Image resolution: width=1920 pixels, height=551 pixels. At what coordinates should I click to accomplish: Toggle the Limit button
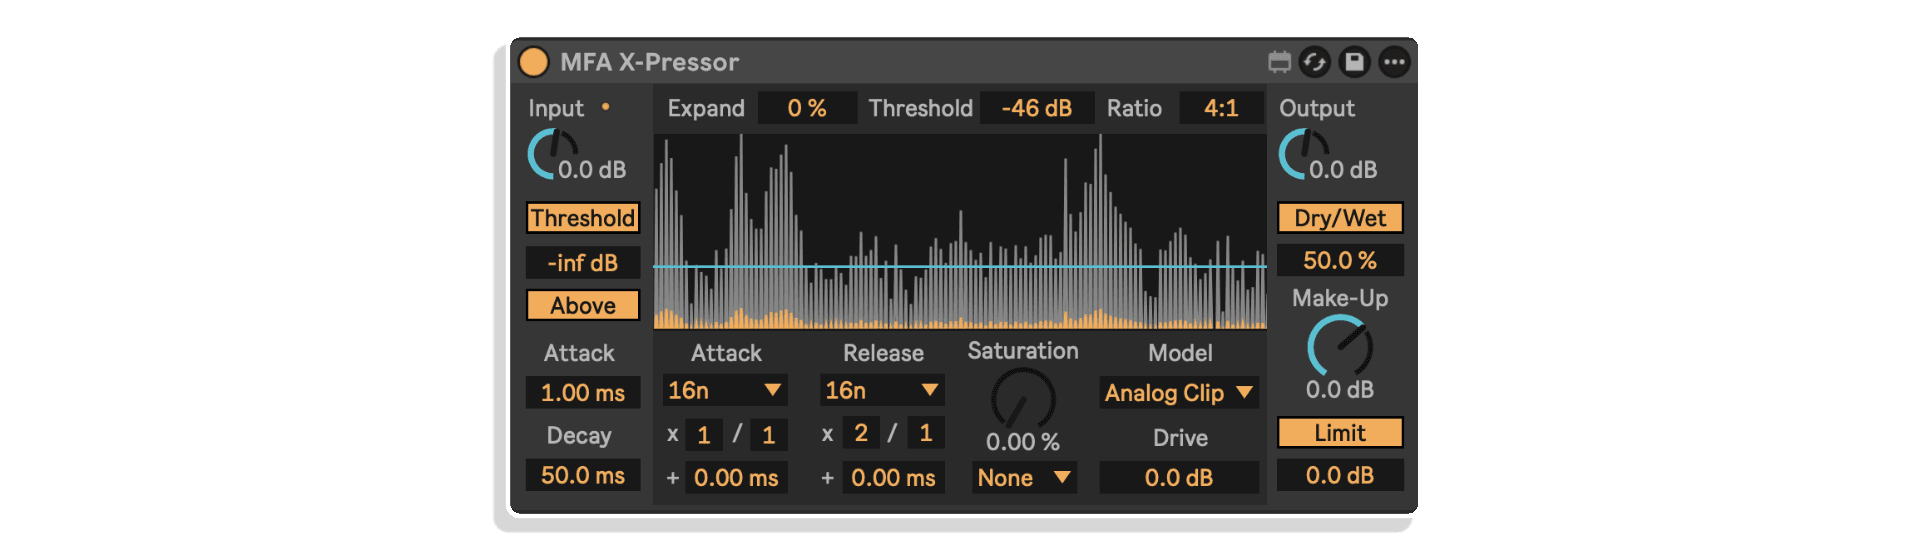coord(1340,433)
